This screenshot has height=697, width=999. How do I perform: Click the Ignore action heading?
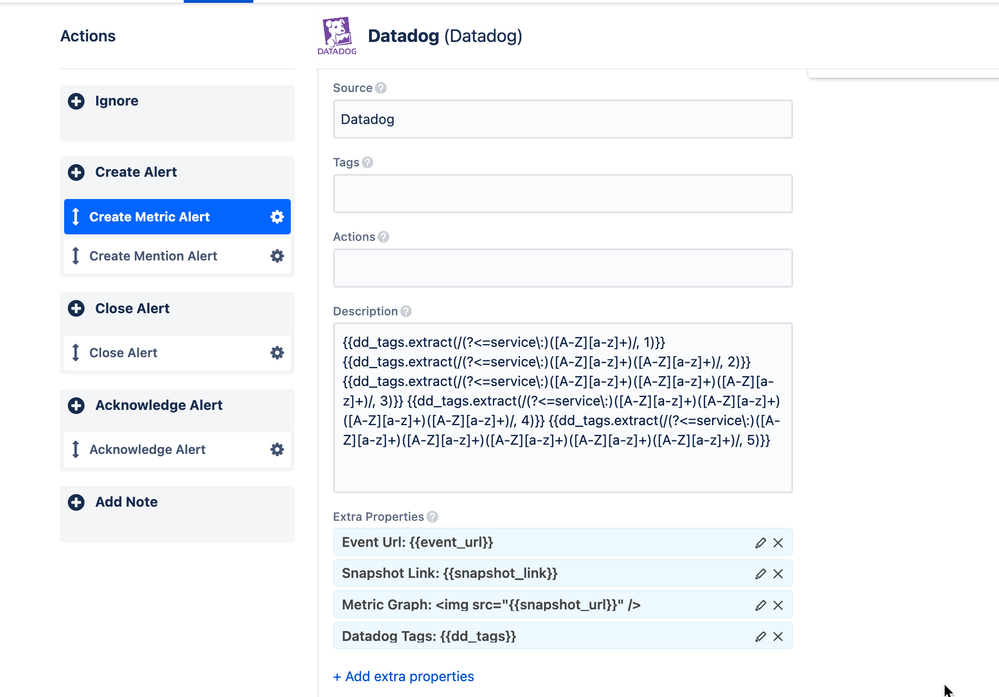coord(117,101)
